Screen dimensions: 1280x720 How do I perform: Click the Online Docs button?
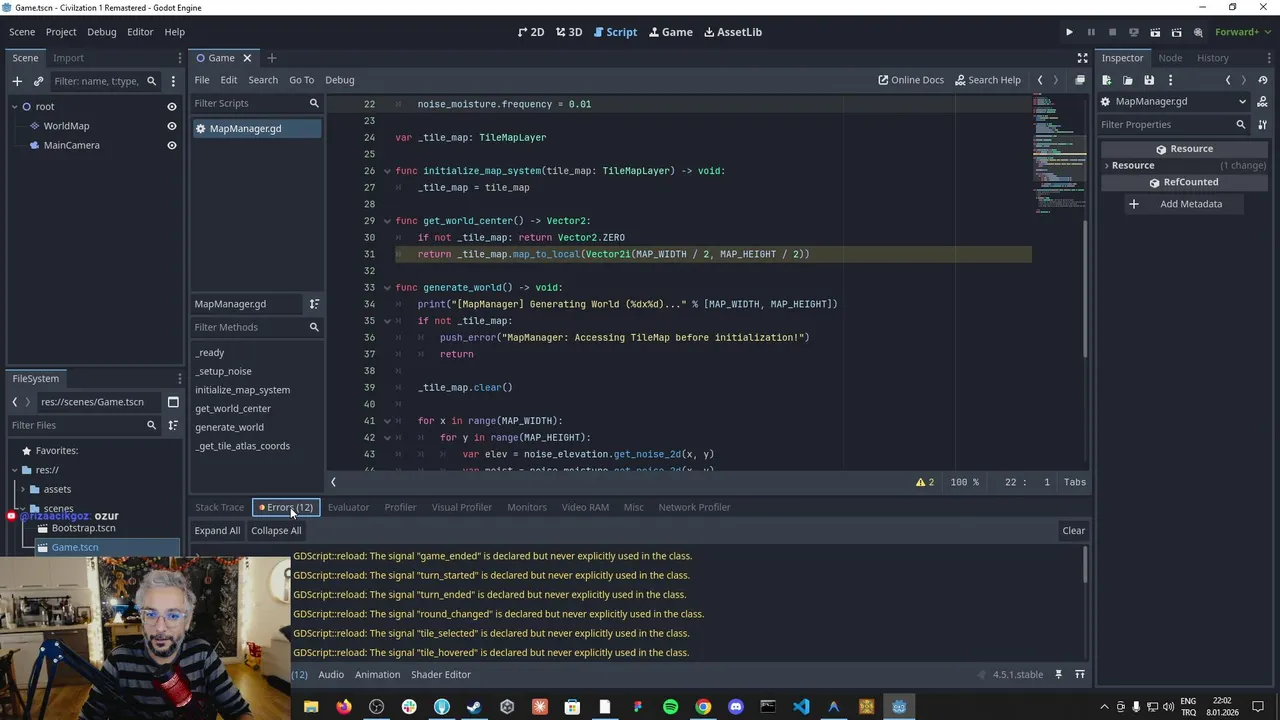pyautogui.click(x=911, y=80)
